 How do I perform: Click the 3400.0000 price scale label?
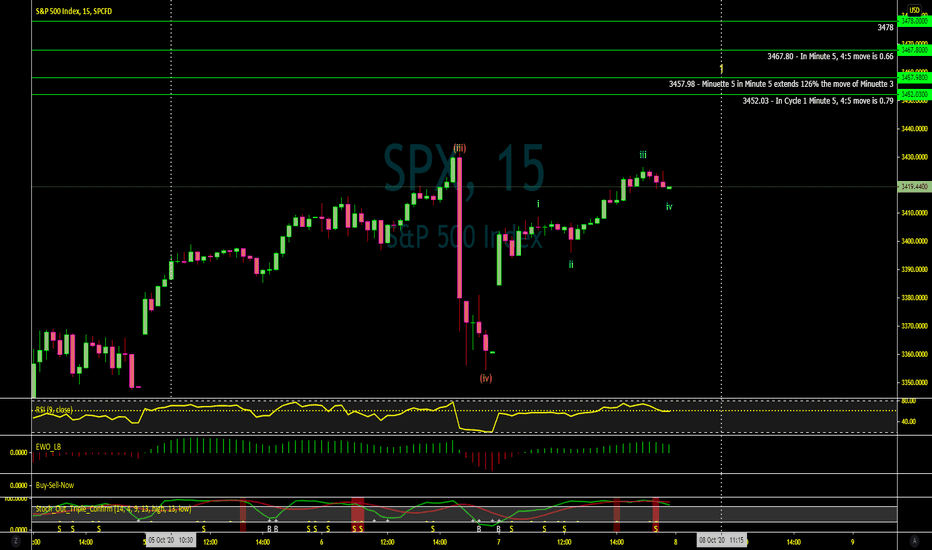(x=914, y=241)
